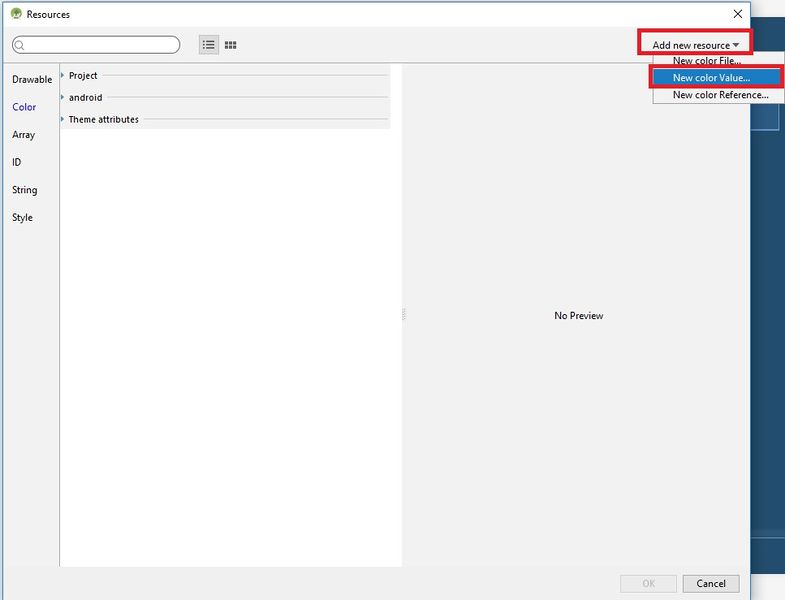Select the String resource tab

tap(25, 190)
